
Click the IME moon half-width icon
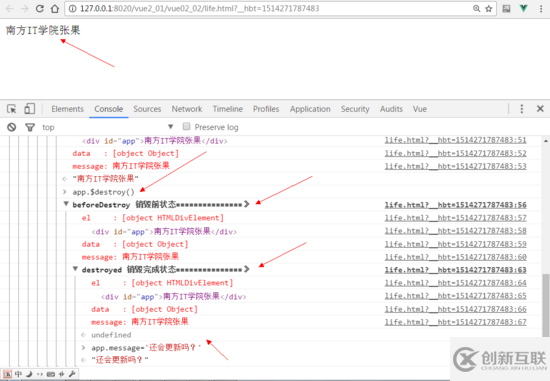29,374
